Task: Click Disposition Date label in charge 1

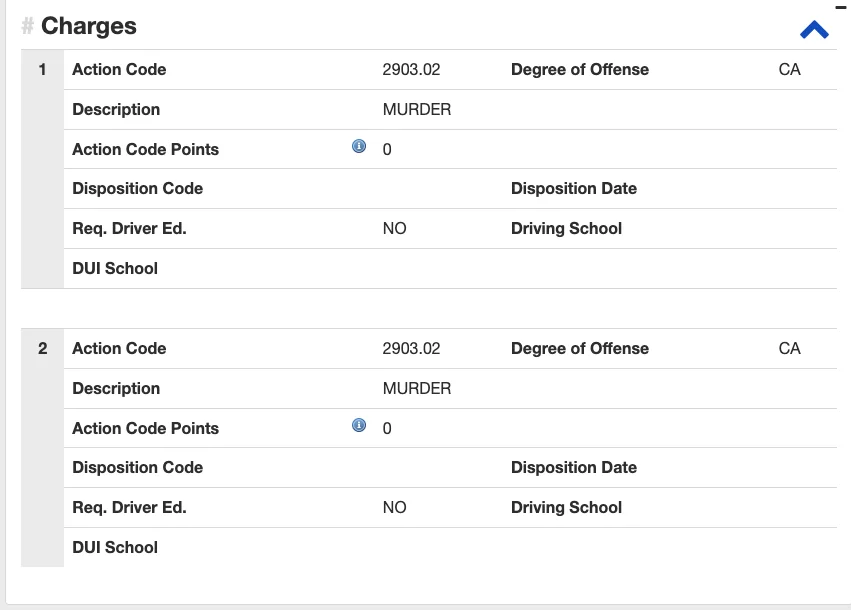Action: tap(573, 189)
